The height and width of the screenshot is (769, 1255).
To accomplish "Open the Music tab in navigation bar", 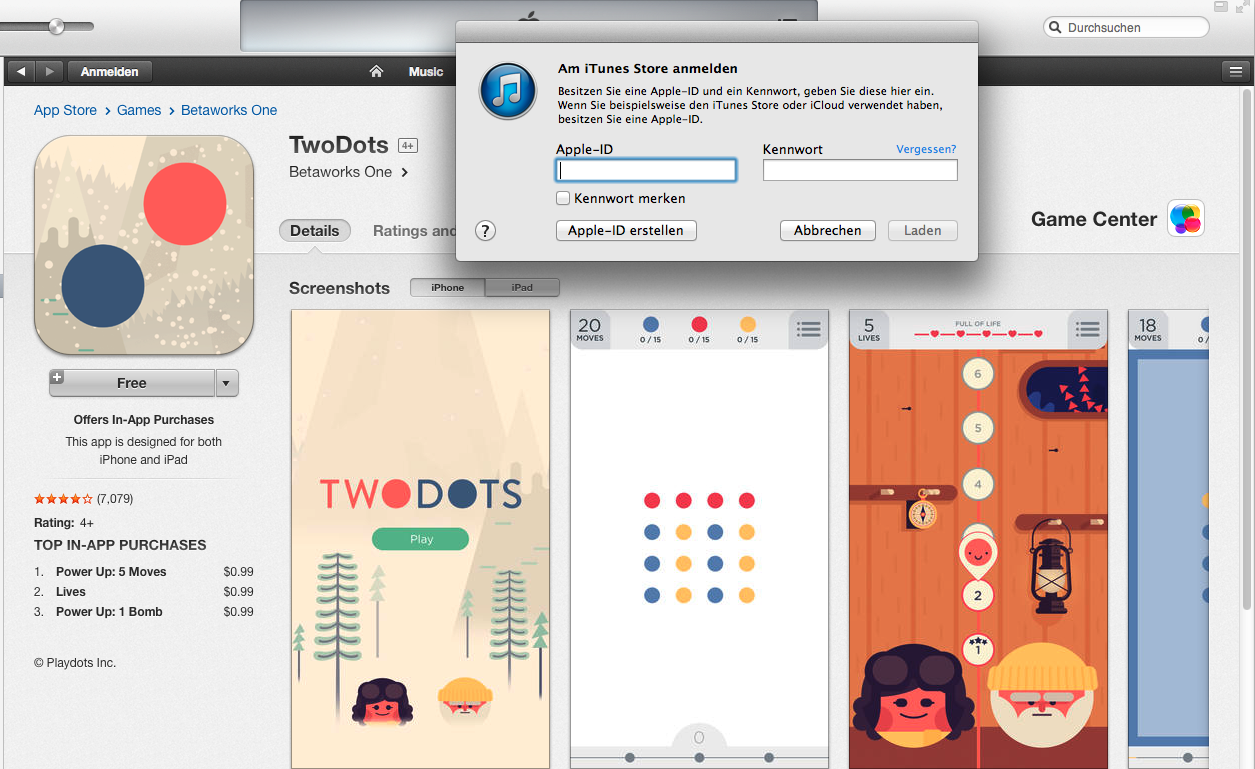I will click(426, 71).
